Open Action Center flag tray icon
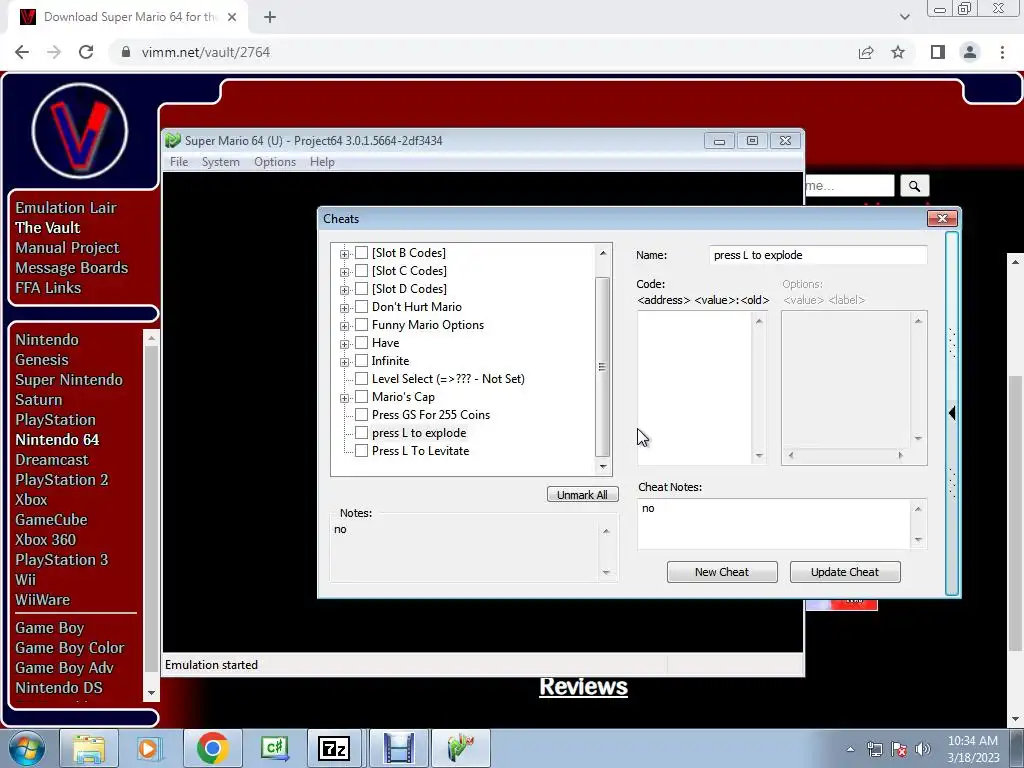The width and height of the screenshot is (1024, 768). coord(898,749)
